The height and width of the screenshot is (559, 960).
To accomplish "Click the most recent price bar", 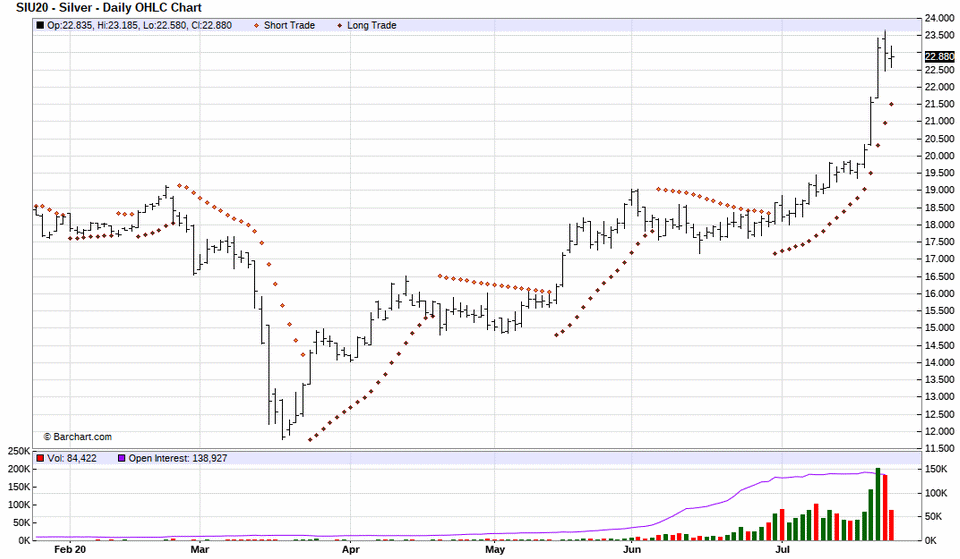I will pos(891,57).
